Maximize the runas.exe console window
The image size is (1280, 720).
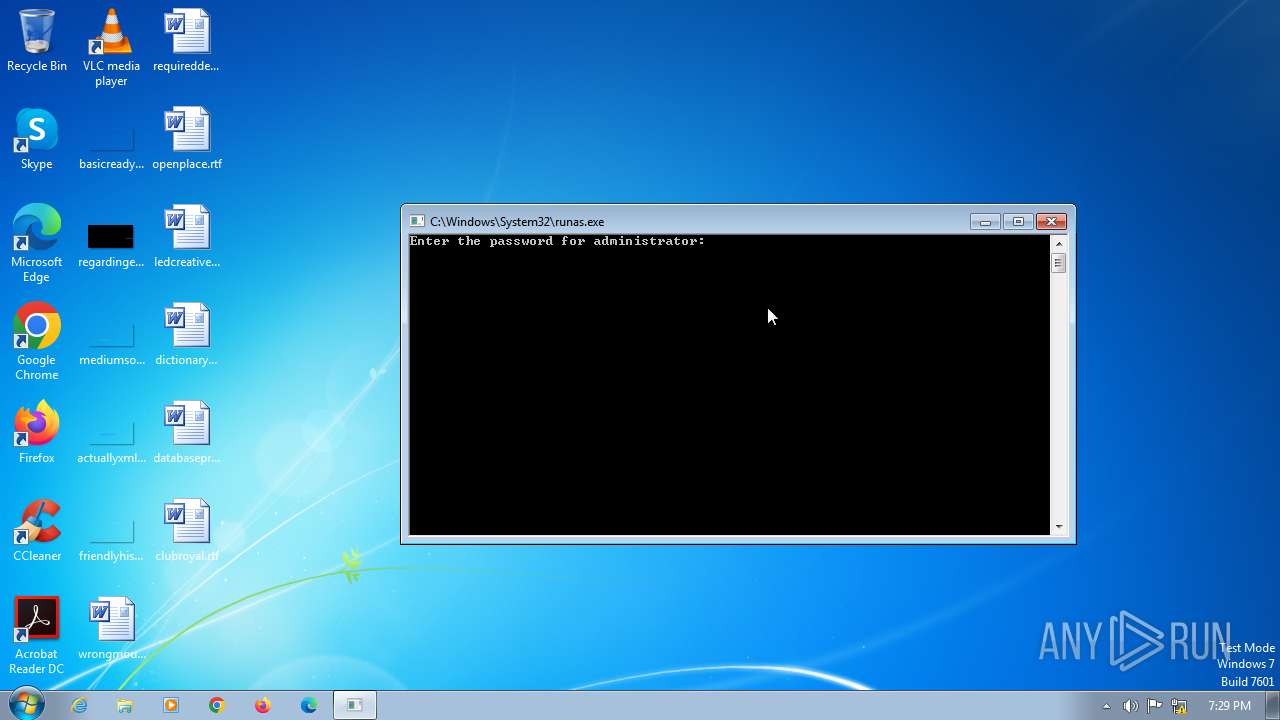click(1018, 221)
